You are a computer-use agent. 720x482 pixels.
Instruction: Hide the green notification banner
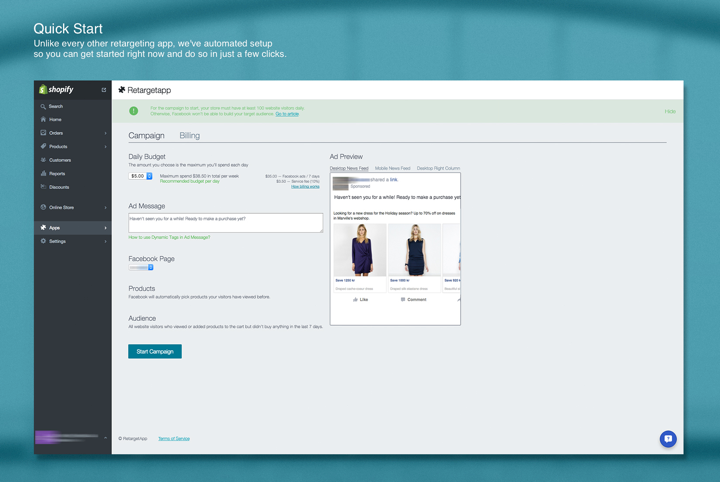pyautogui.click(x=670, y=112)
